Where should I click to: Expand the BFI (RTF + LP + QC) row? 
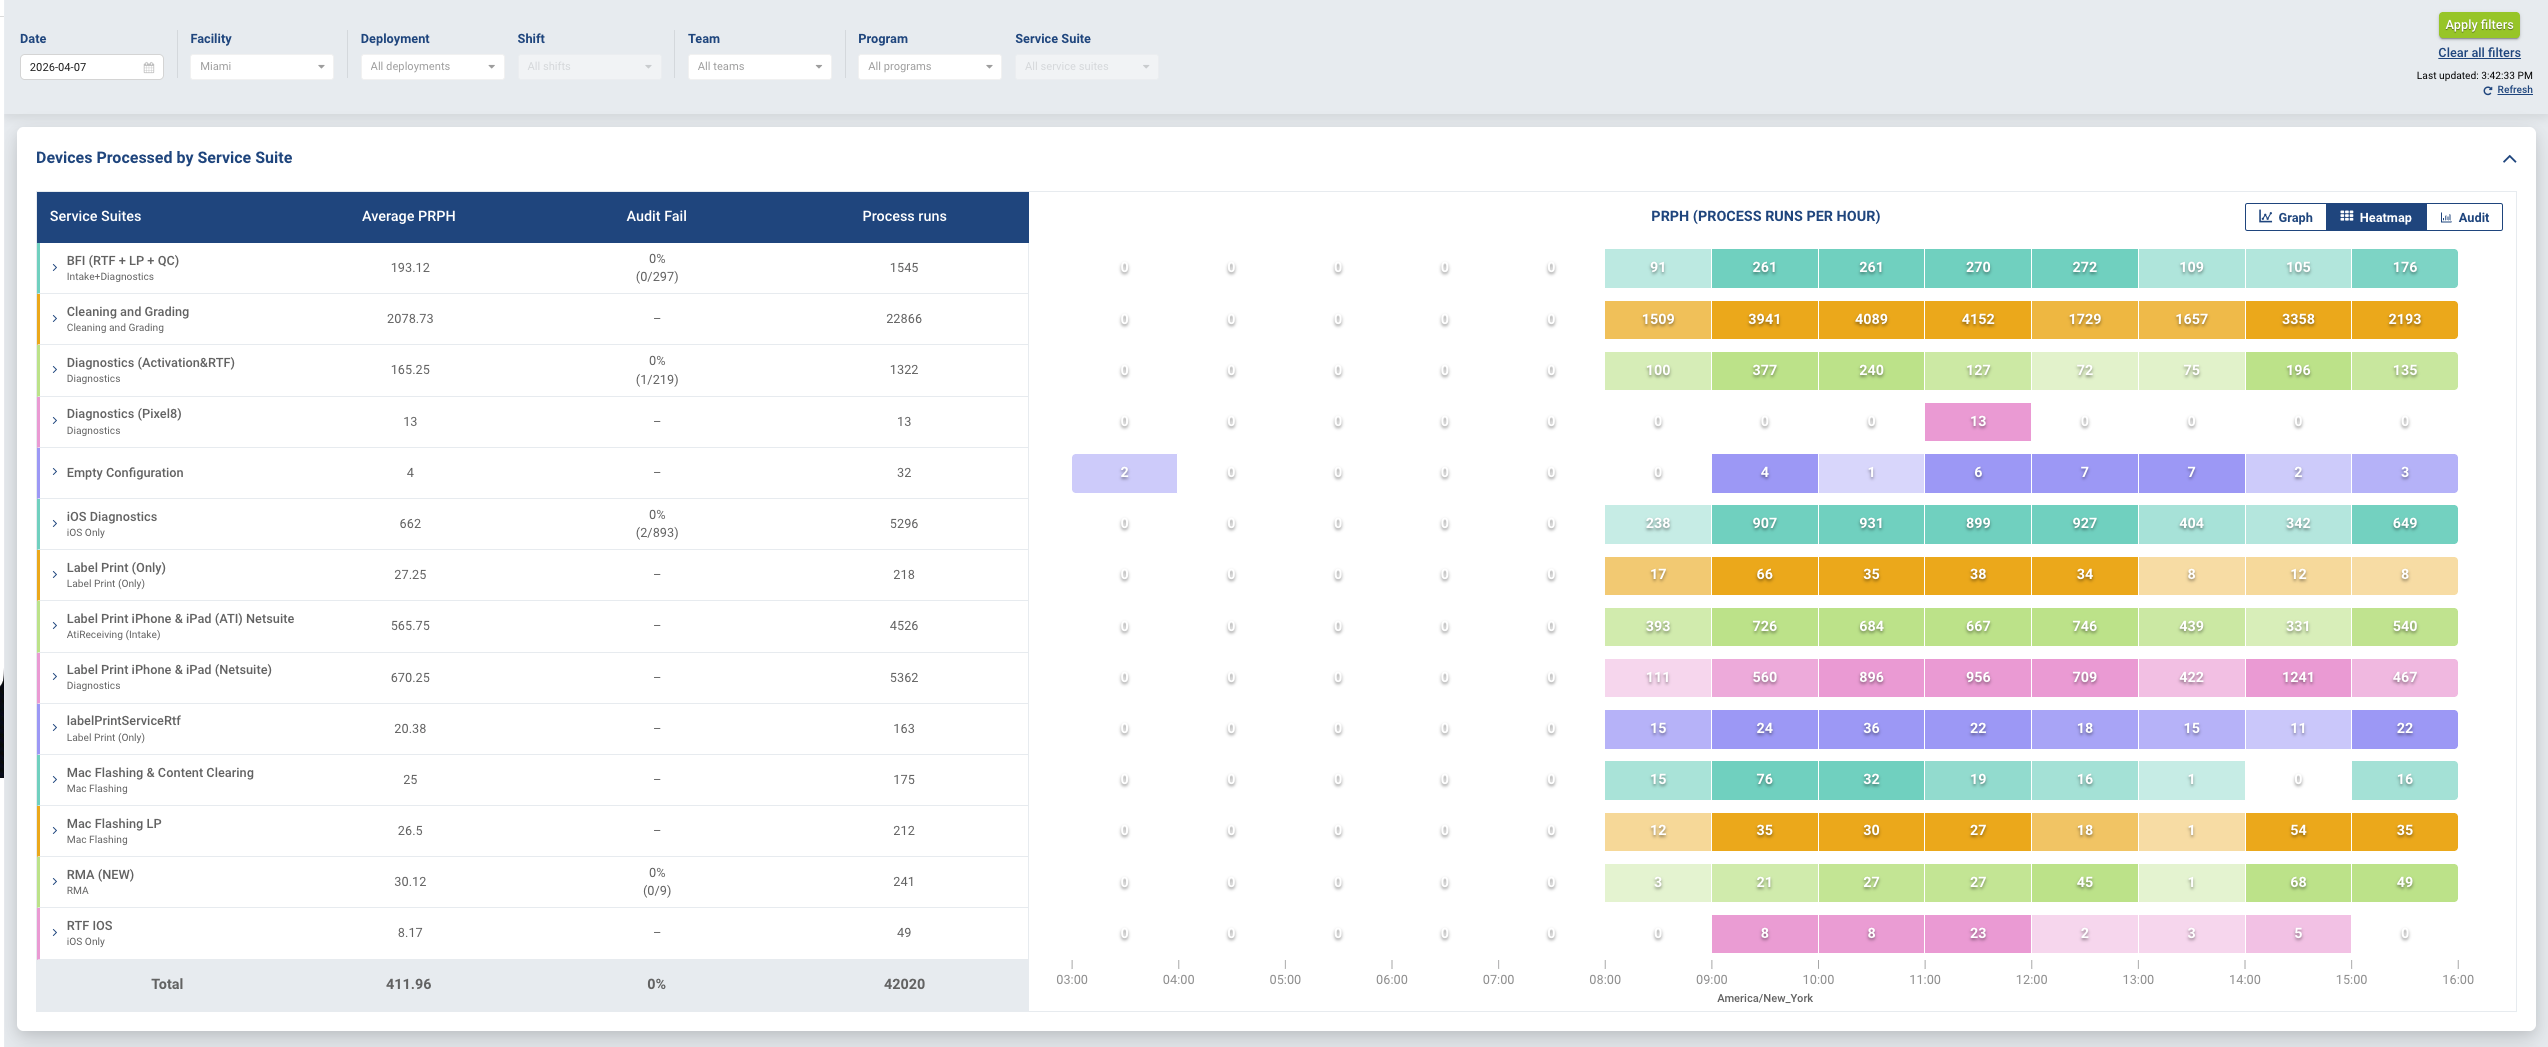[x=54, y=267]
